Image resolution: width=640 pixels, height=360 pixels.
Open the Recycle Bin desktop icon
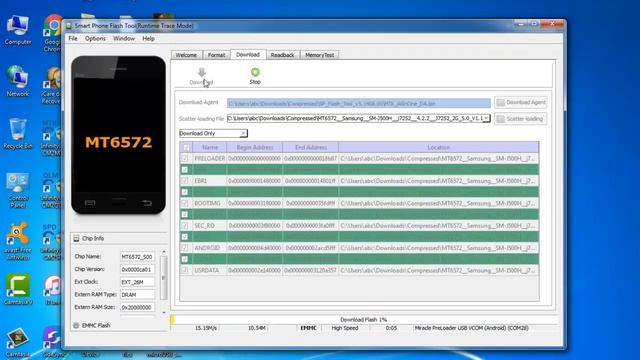18,133
